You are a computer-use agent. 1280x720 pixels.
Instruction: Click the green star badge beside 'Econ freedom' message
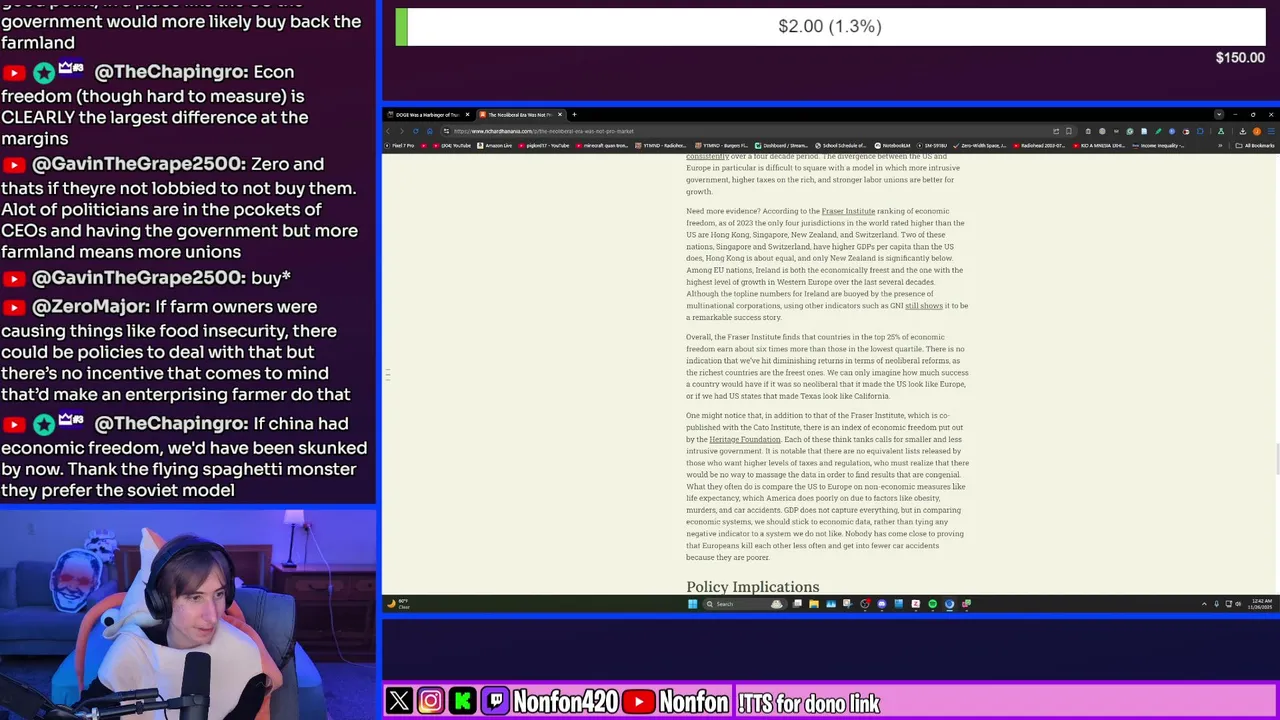tap(44, 73)
